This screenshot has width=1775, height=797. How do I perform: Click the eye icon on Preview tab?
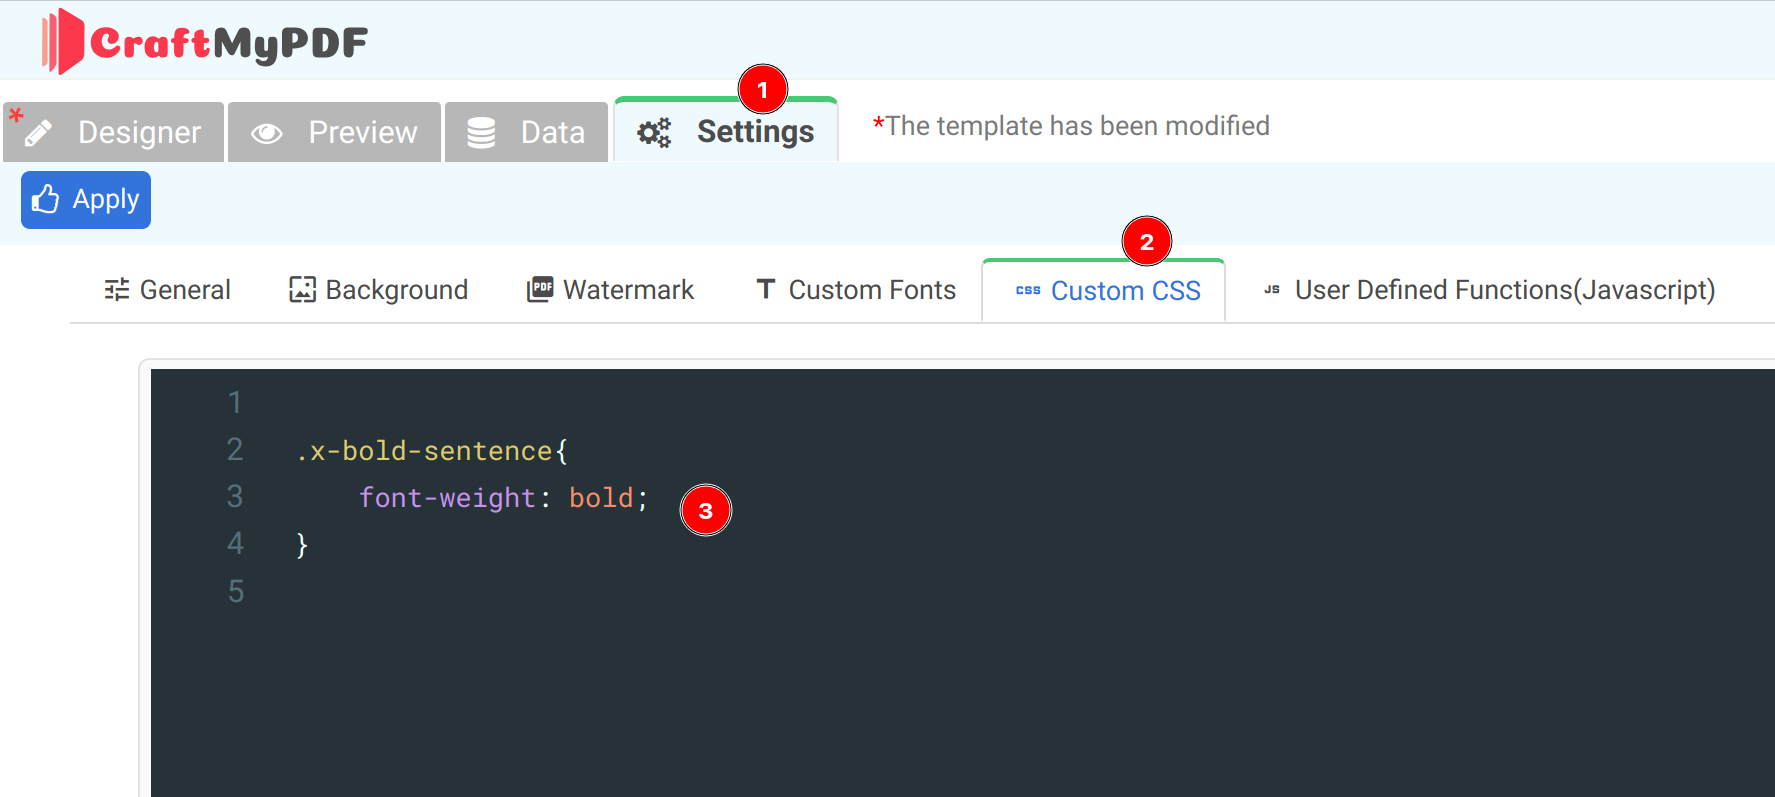[266, 133]
